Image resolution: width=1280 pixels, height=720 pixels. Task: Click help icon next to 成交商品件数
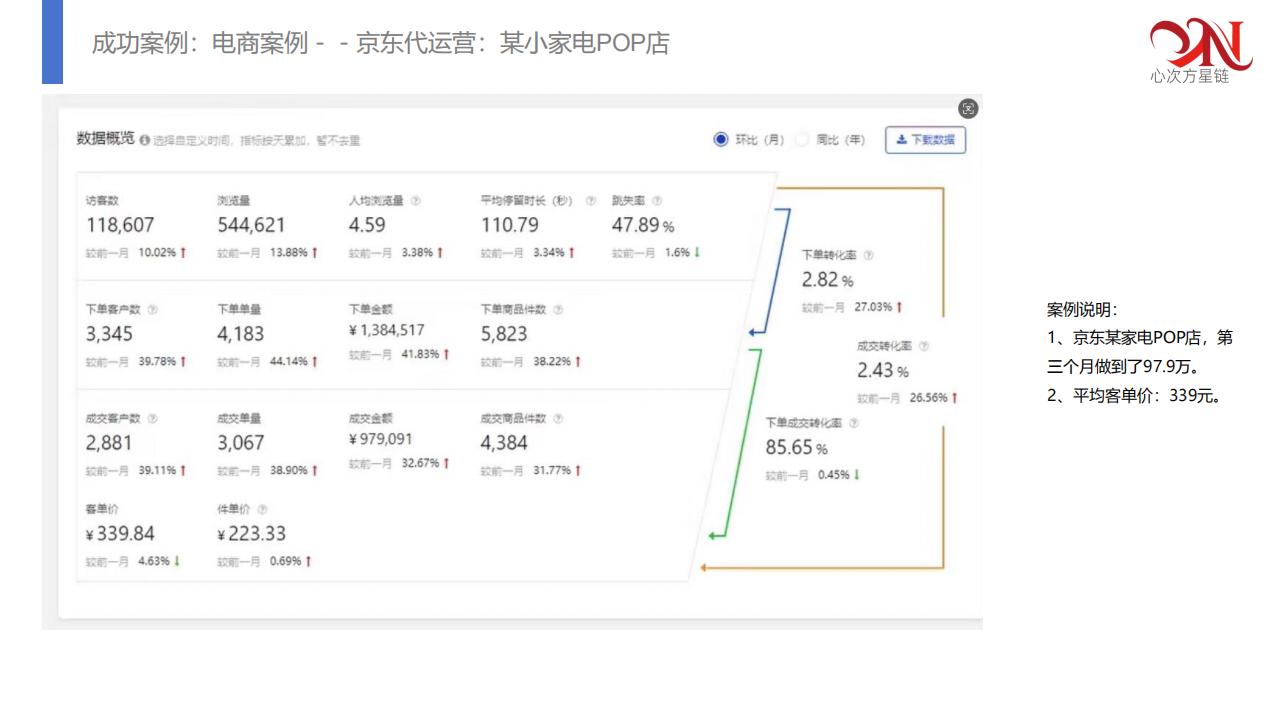pos(558,419)
